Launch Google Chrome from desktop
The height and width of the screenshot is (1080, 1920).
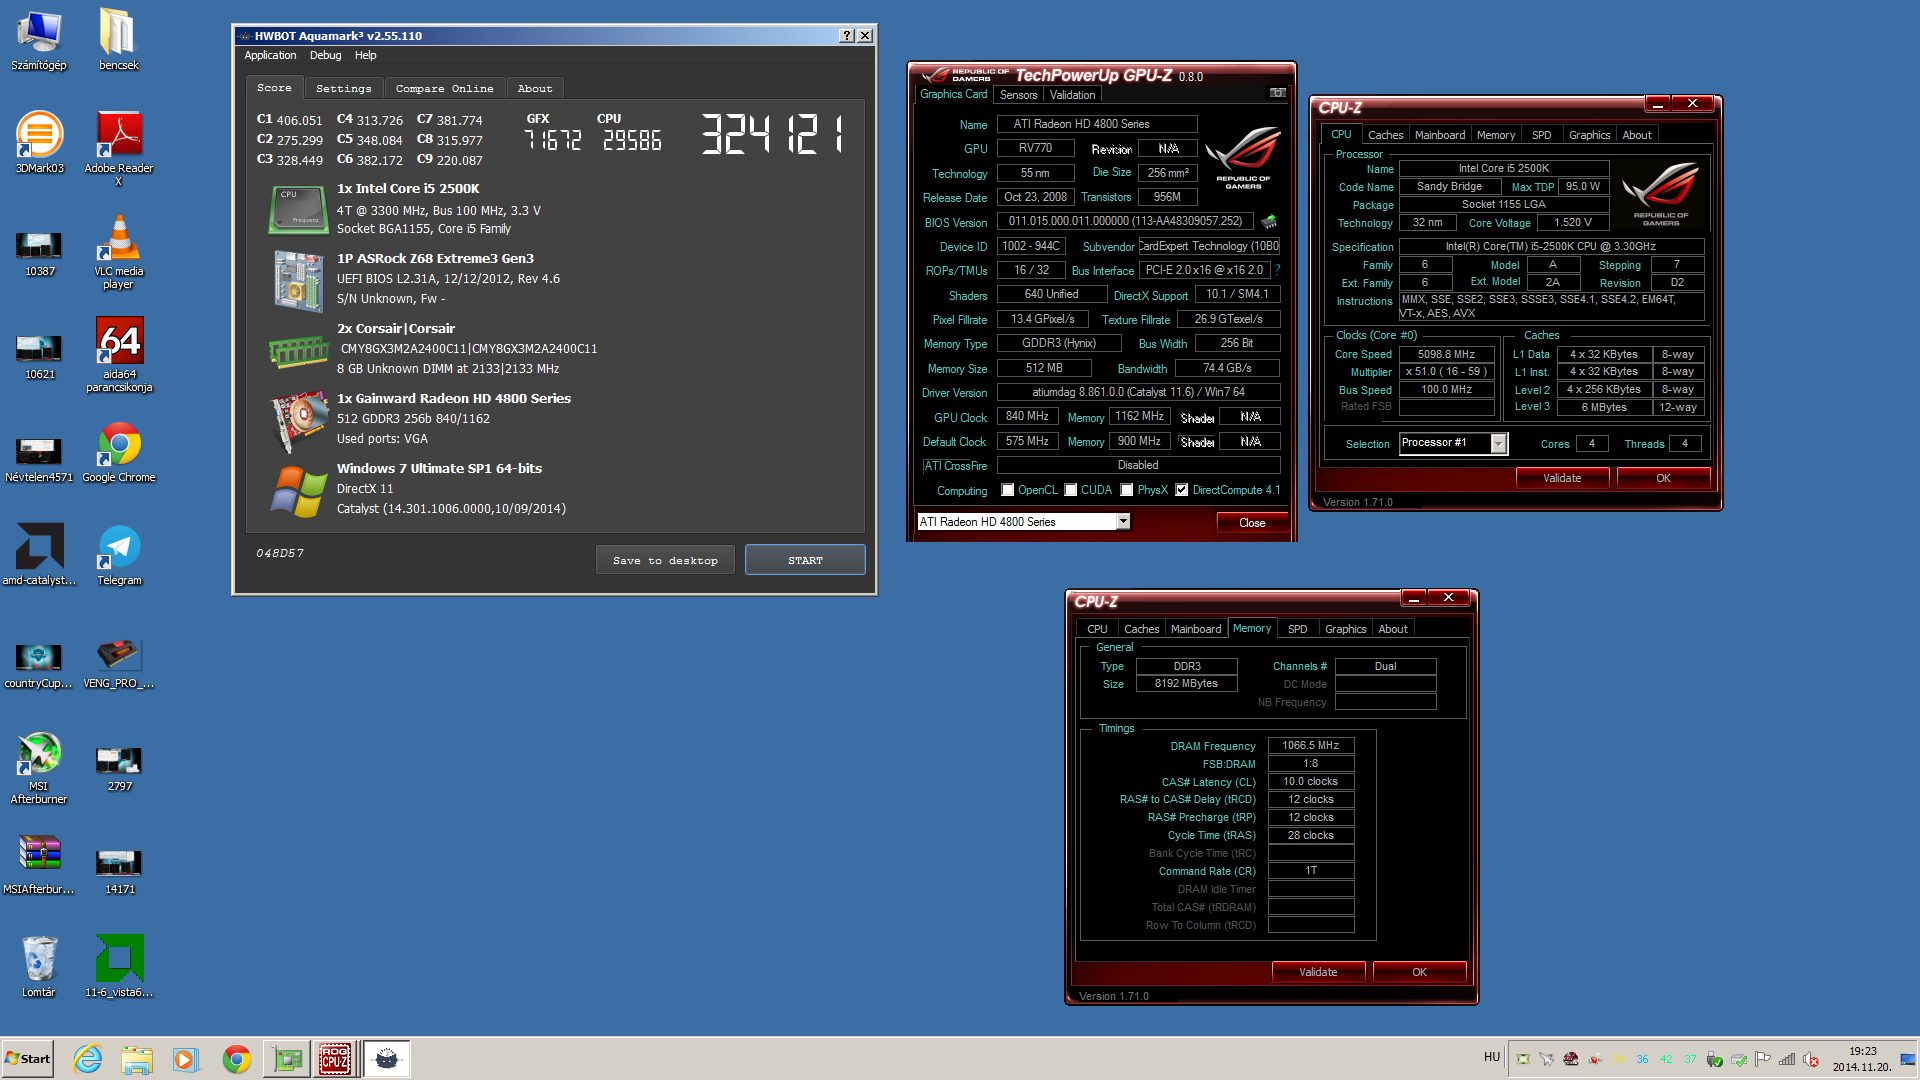pyautogui.click(x=118, y=453)
